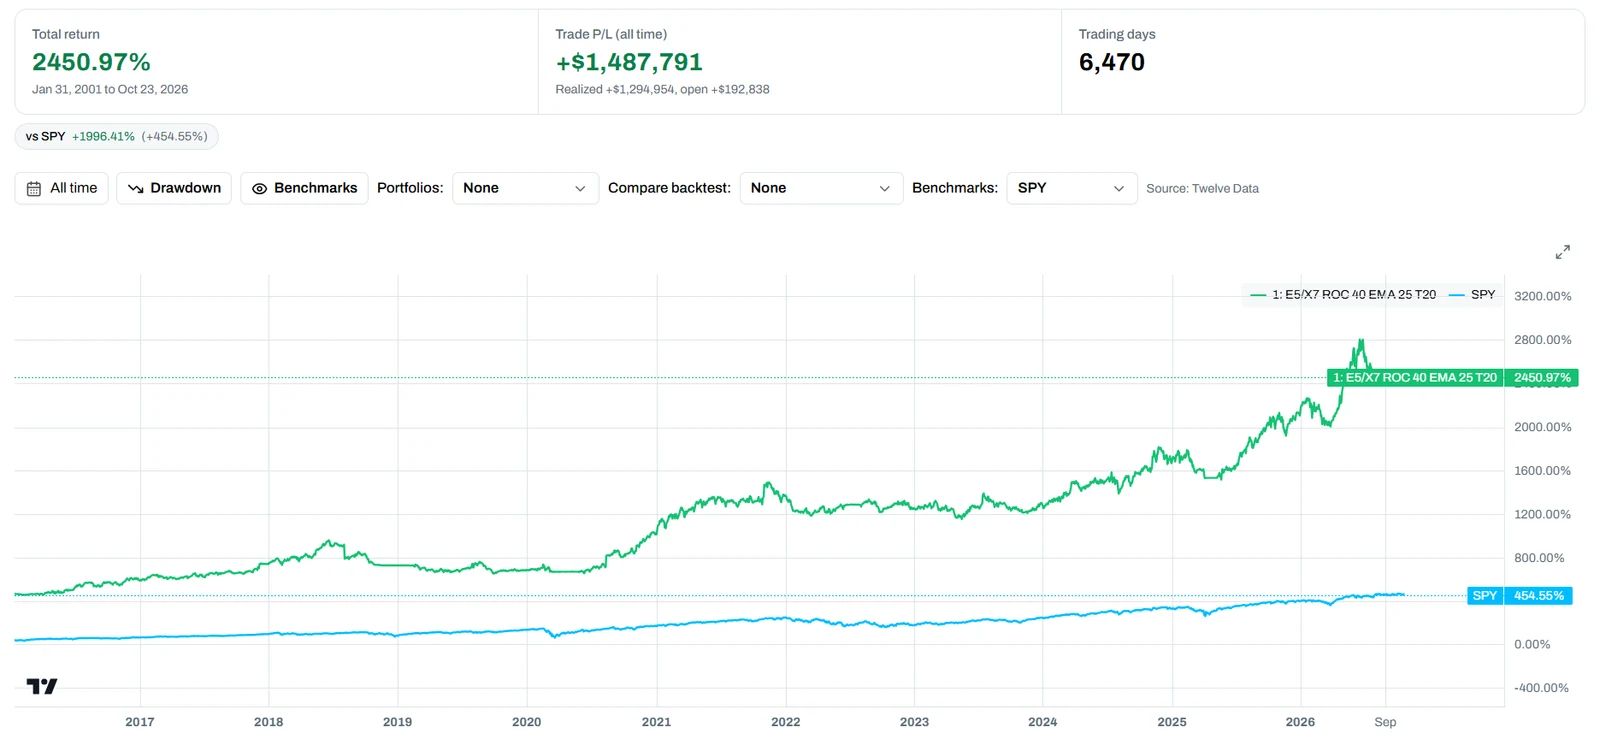
Task: Click the Trading days value 6,470
Action: pos(1112,62)
